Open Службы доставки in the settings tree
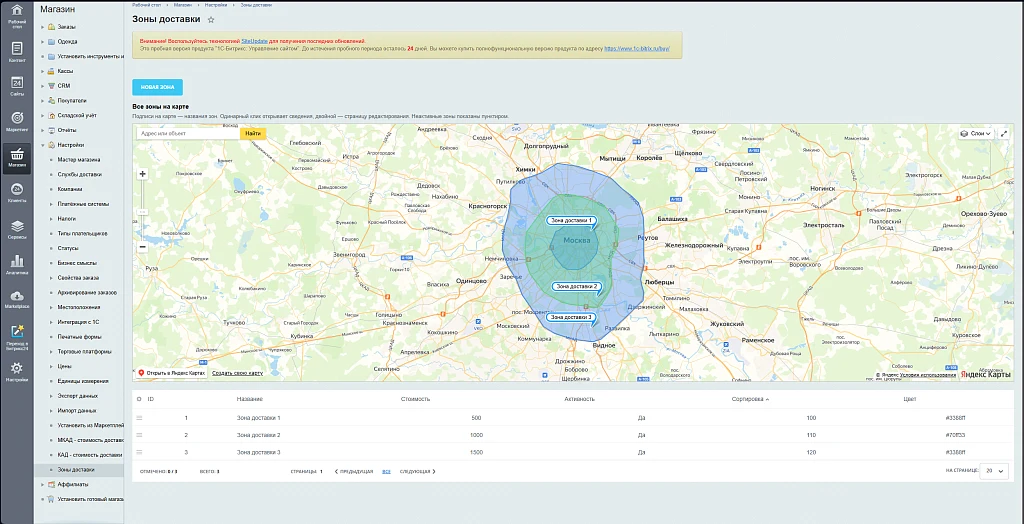 [x=80, y=174]
